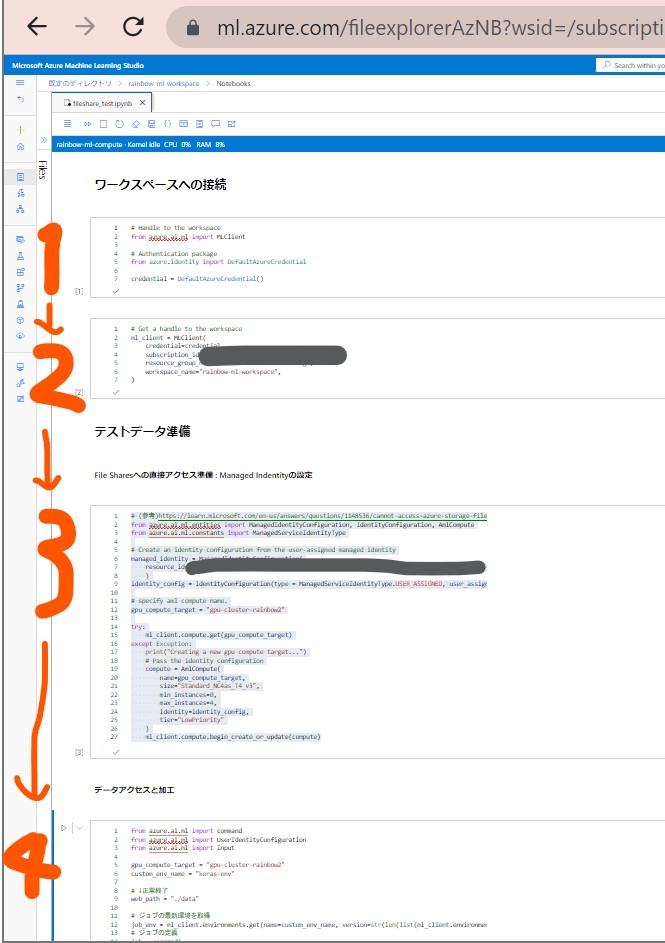Open the Data sidebar icon

coord(20,239)
